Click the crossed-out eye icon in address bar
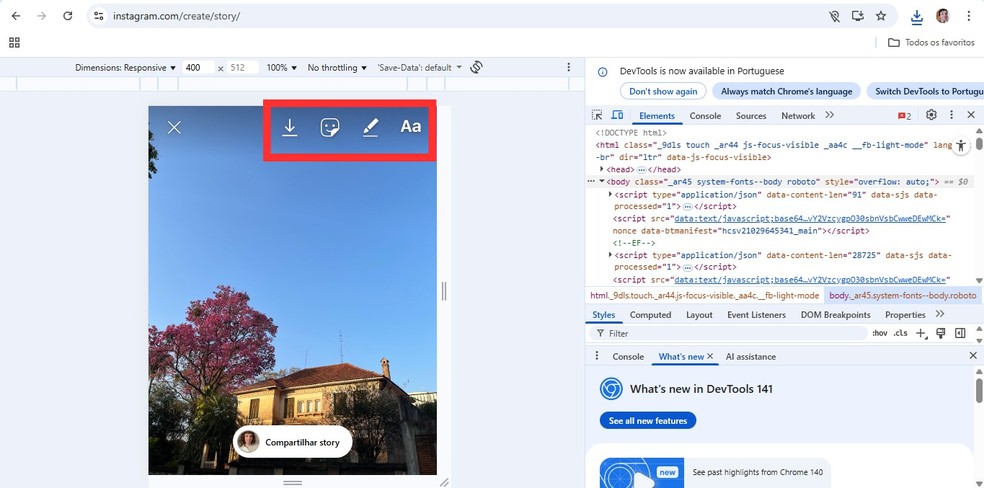 tap(834, 16)
